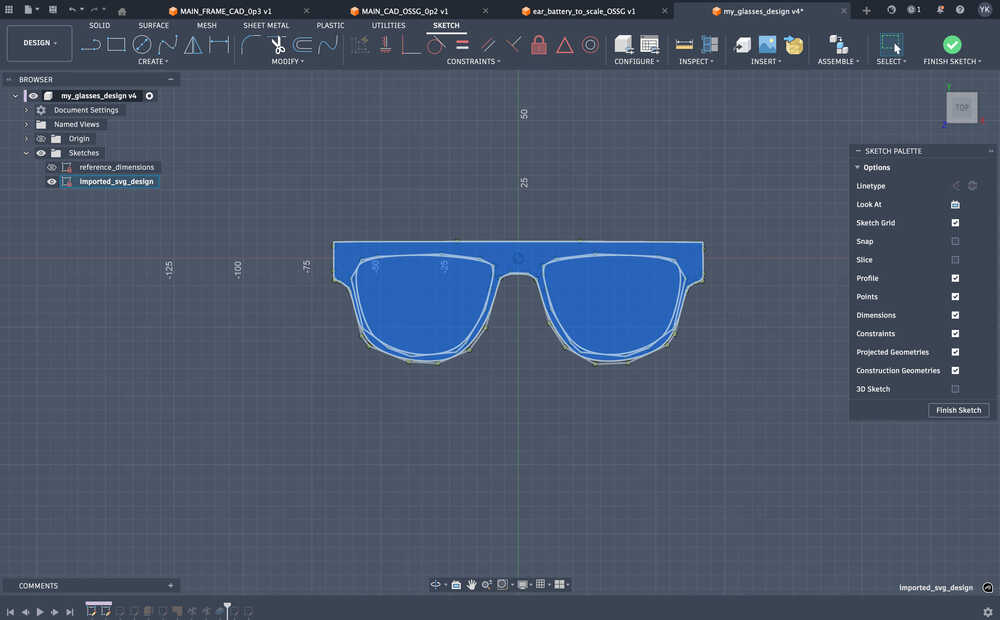Select the Offset tool in Modify
This screenshot has height=620, width=1000.
tap(303, 44)
